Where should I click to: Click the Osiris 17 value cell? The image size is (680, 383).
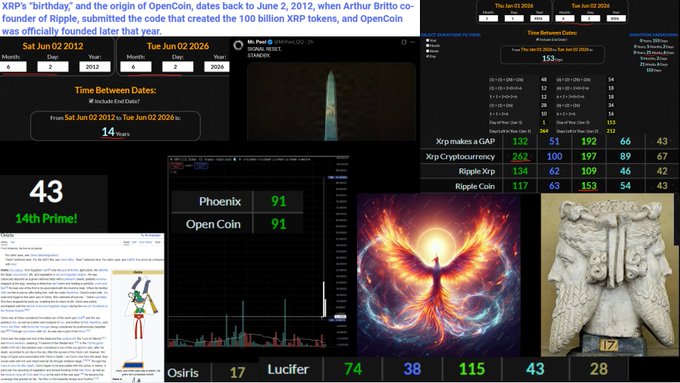pyautogui.click(x=237, y=373)
